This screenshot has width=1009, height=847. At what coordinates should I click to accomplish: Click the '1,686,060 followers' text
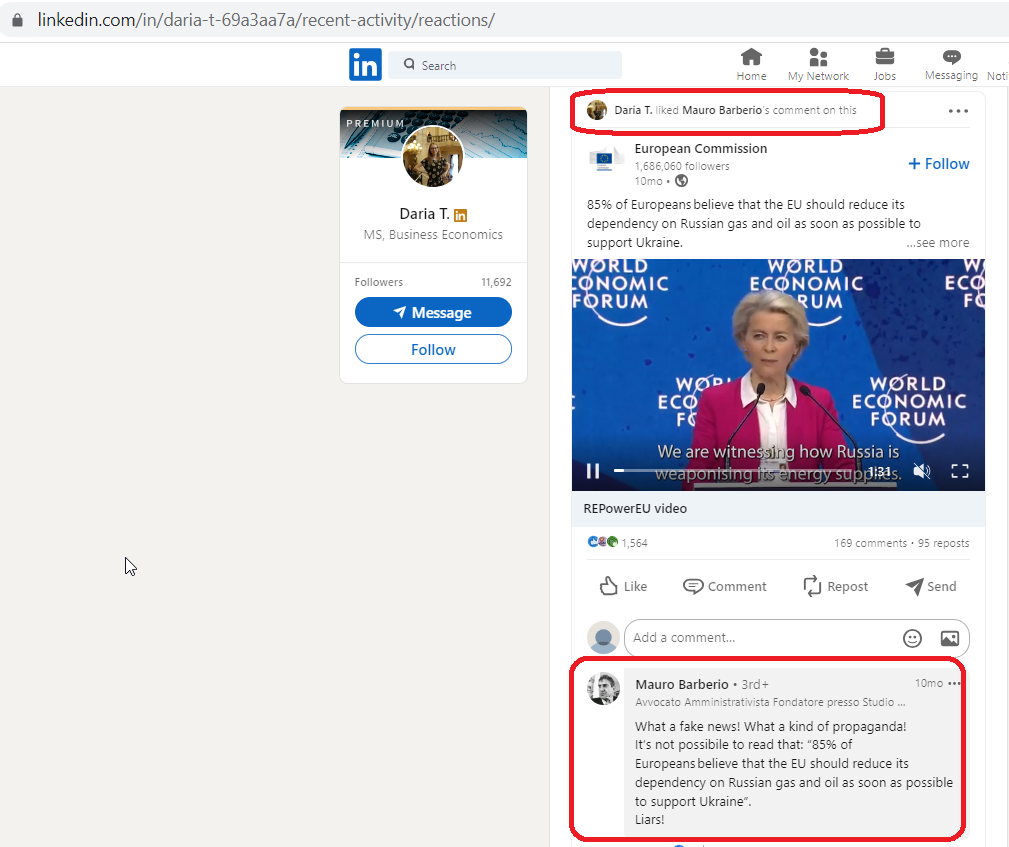click(x=682, y=166)
